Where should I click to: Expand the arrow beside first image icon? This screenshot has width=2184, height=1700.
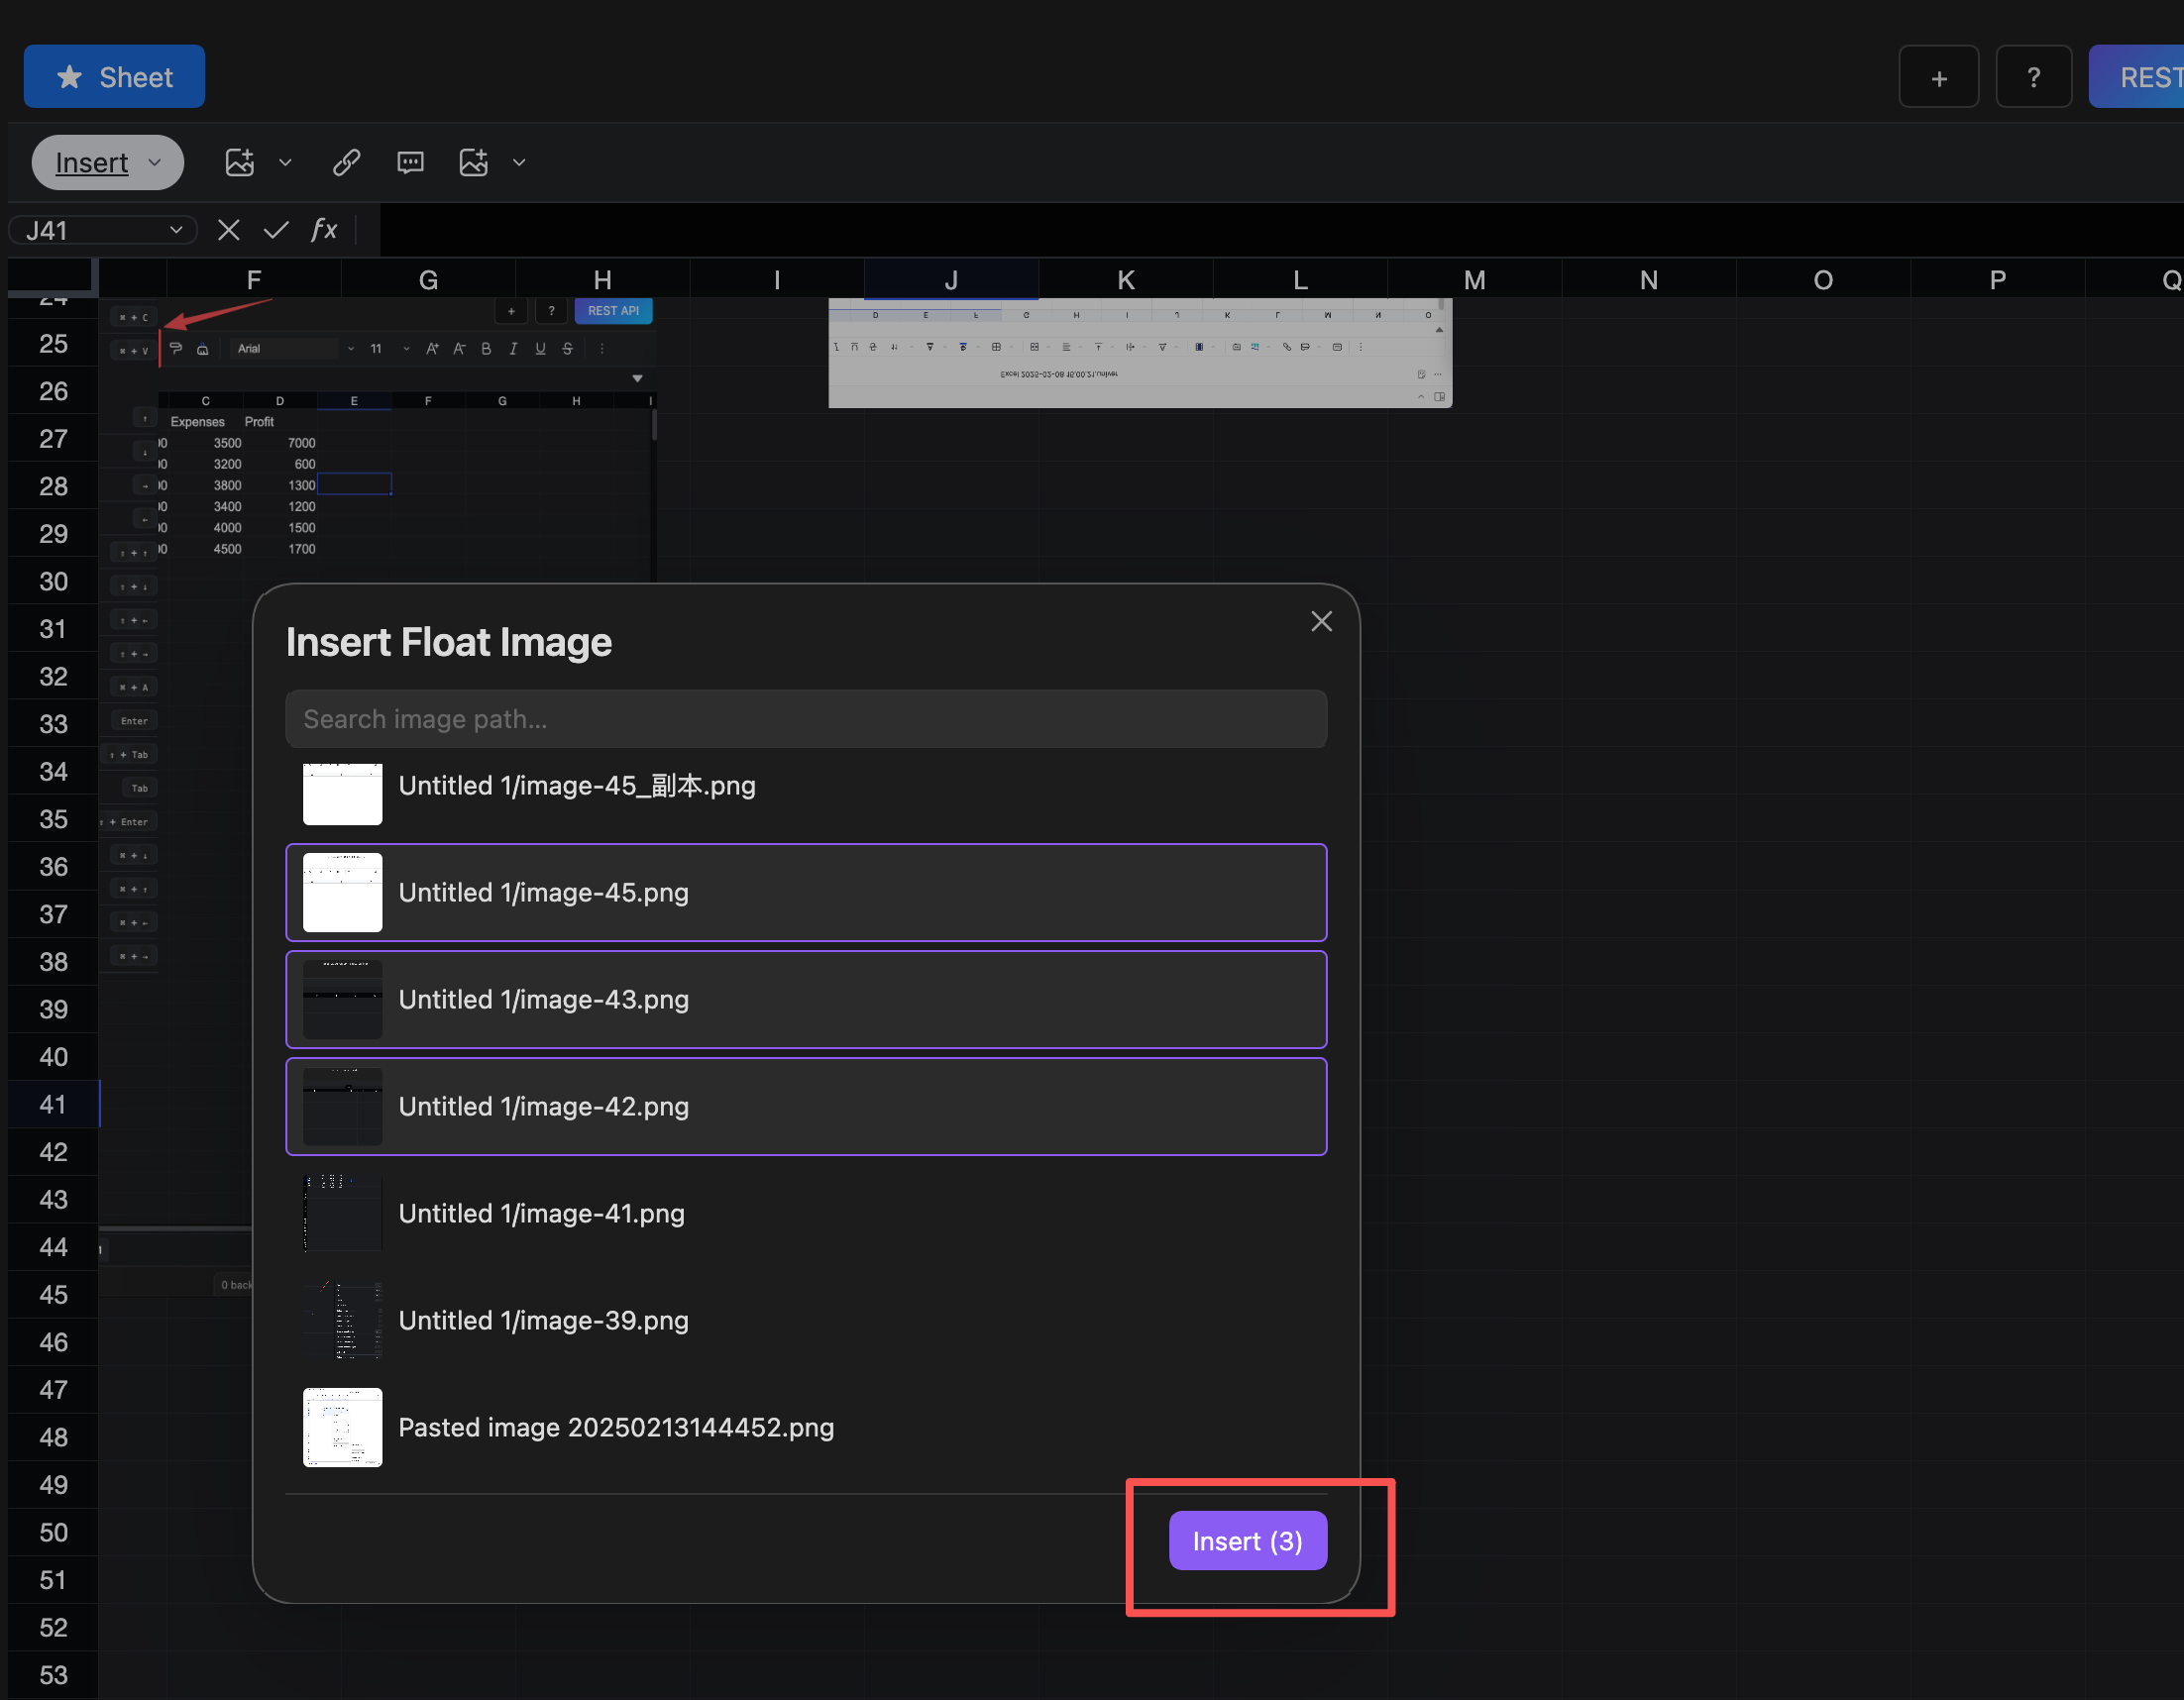(x=285, y=162)
